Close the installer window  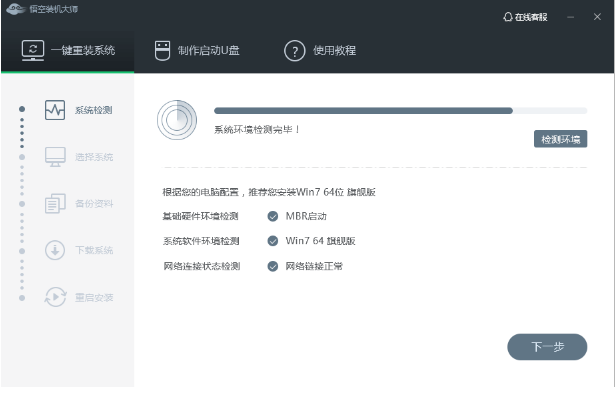point(597,17)
